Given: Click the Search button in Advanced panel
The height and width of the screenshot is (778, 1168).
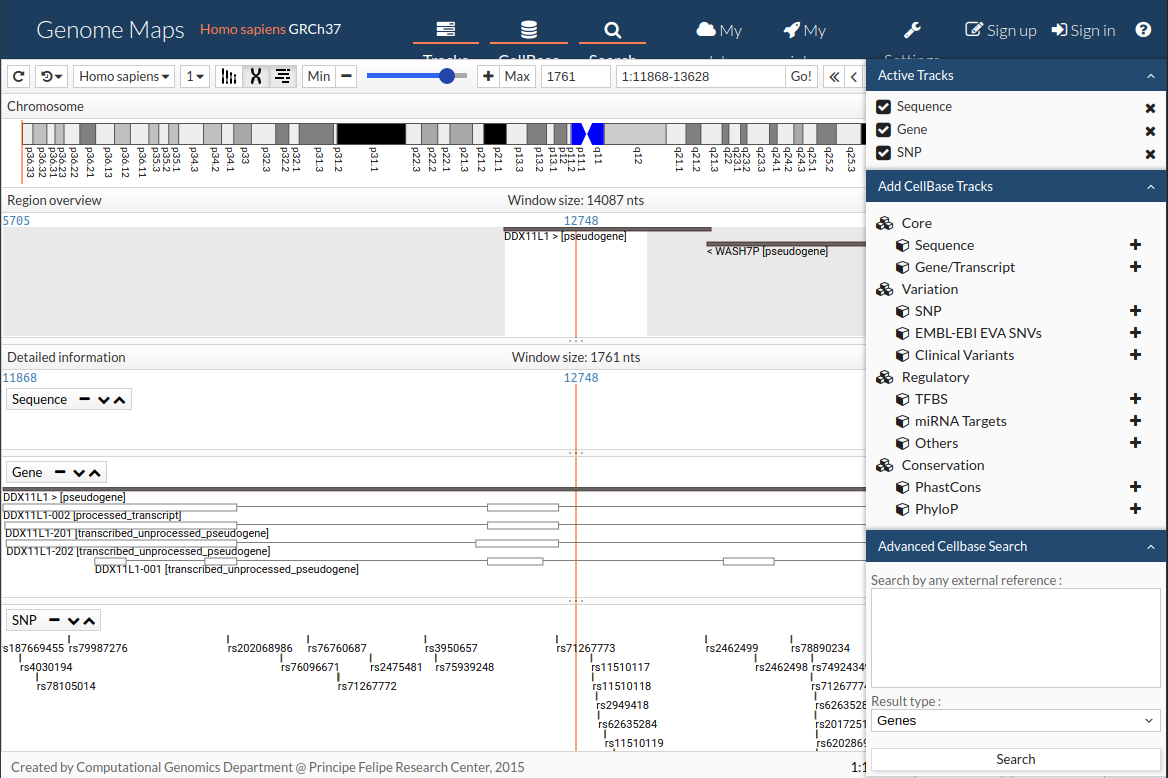Looking at the screenshot, I should (x=1015, y=759).
